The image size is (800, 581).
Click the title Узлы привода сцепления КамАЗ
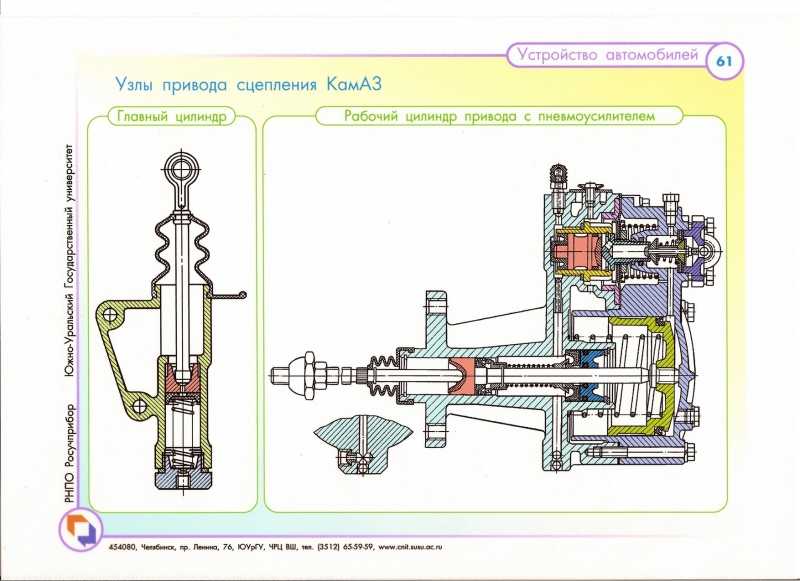click(248, 84)
